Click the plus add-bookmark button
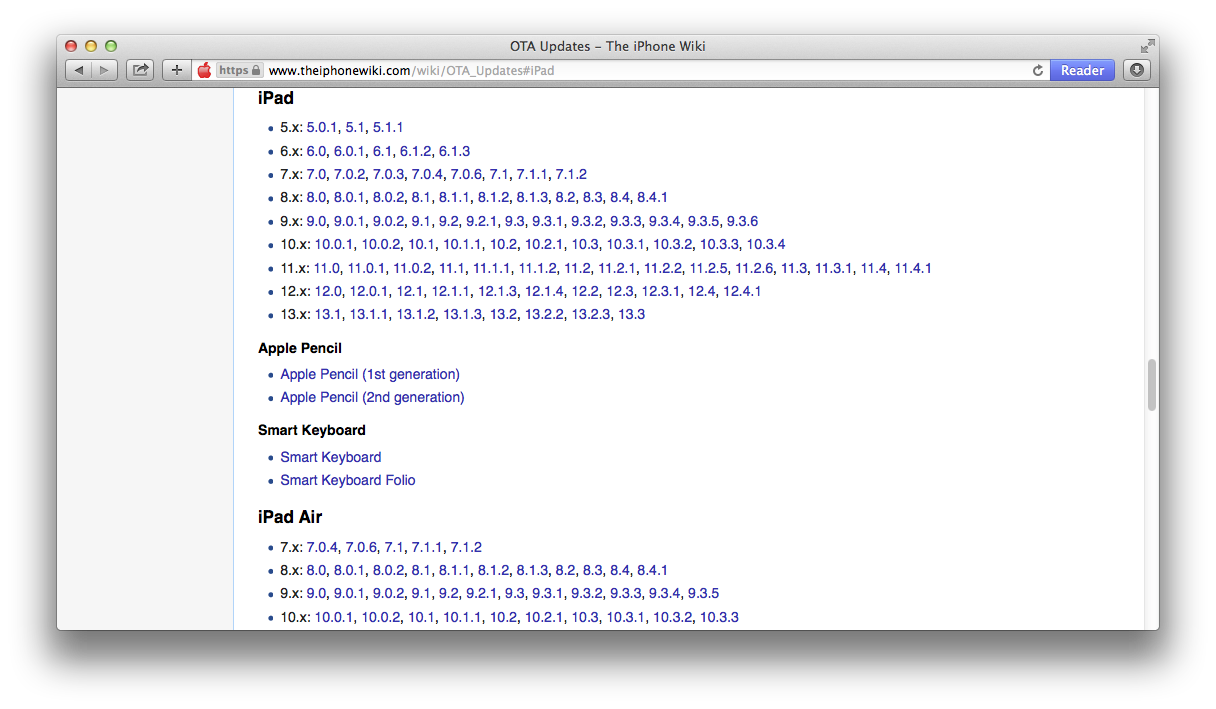Viewport: 1216px width, 709px height. point(177,70)
